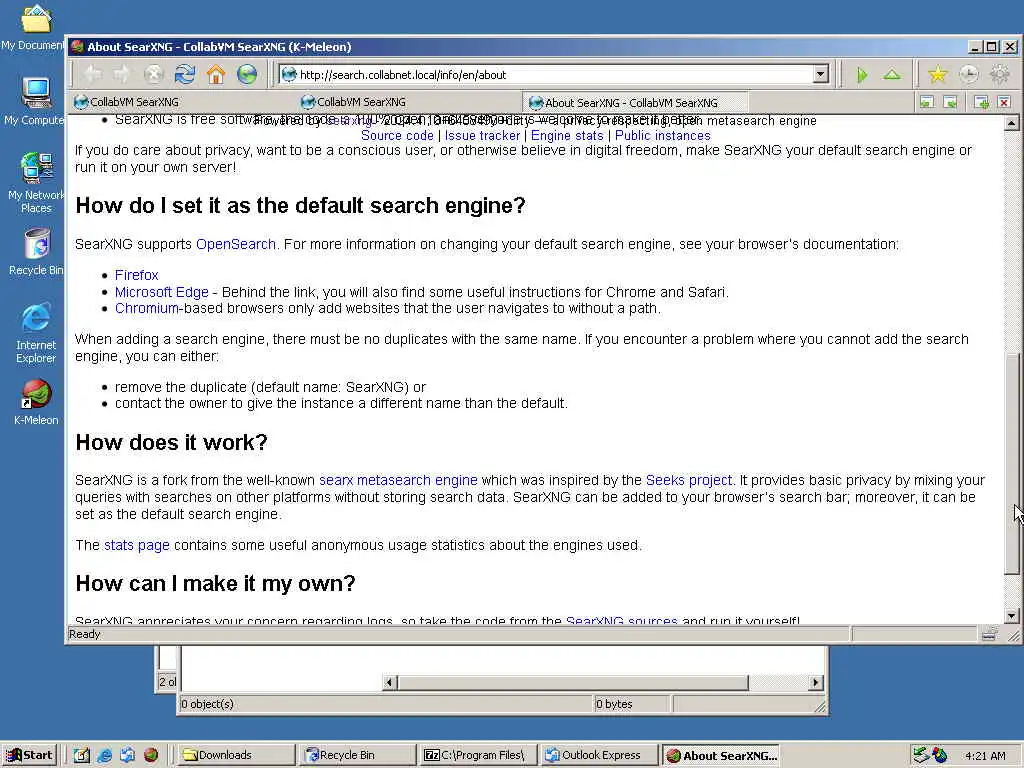
Task: Open the Chromium link
Action: (147, 308)
